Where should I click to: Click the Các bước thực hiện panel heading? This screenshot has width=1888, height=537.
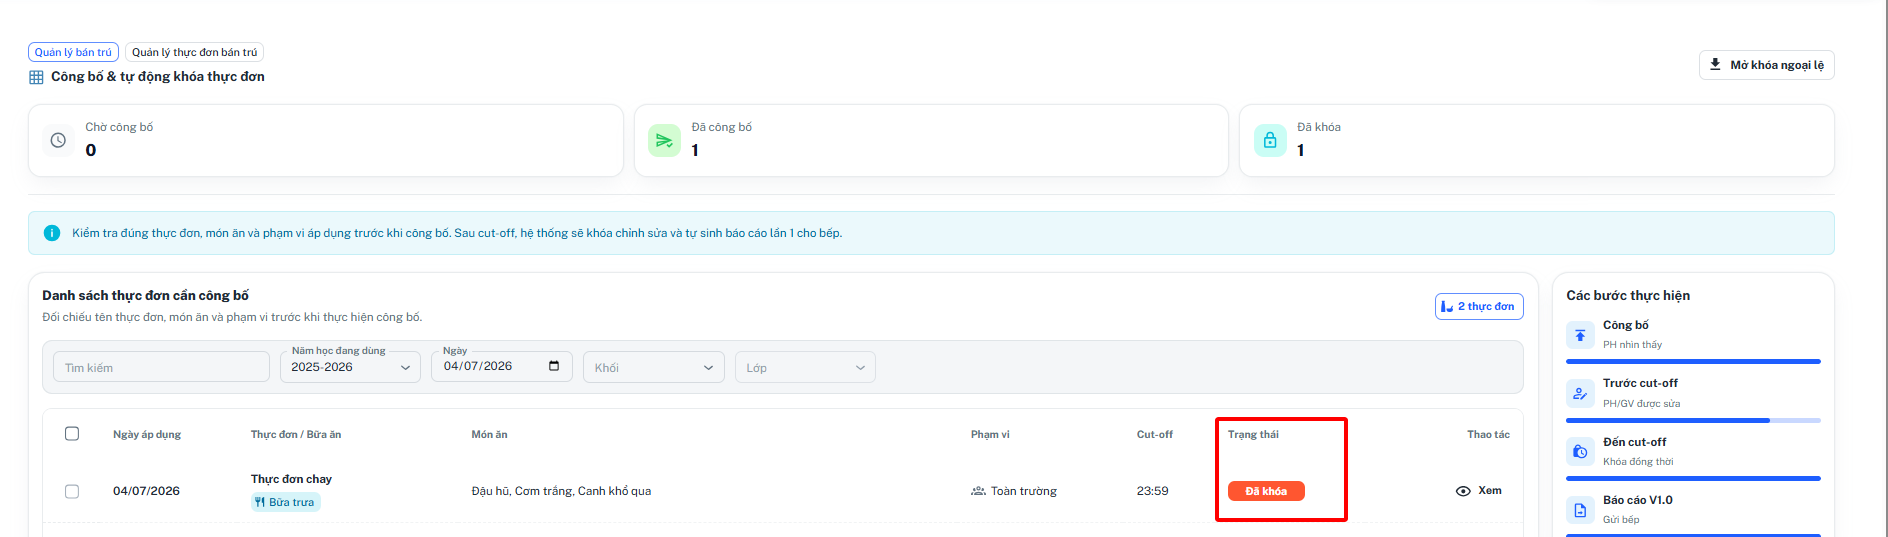point(1628,296)
